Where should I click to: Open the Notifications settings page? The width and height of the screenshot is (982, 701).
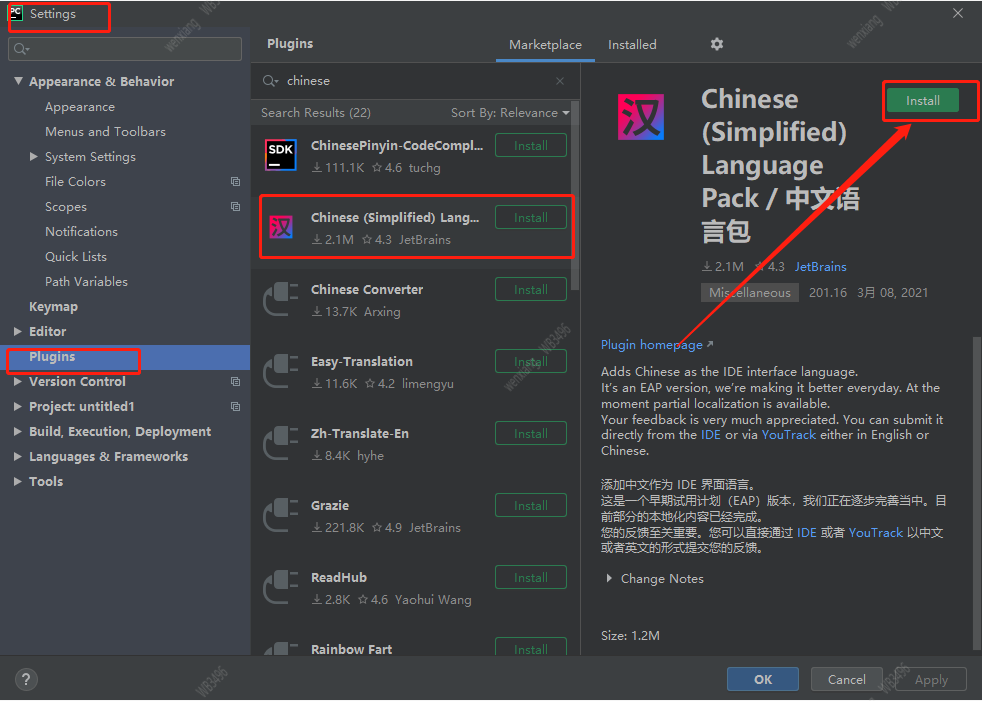[81, 232]
